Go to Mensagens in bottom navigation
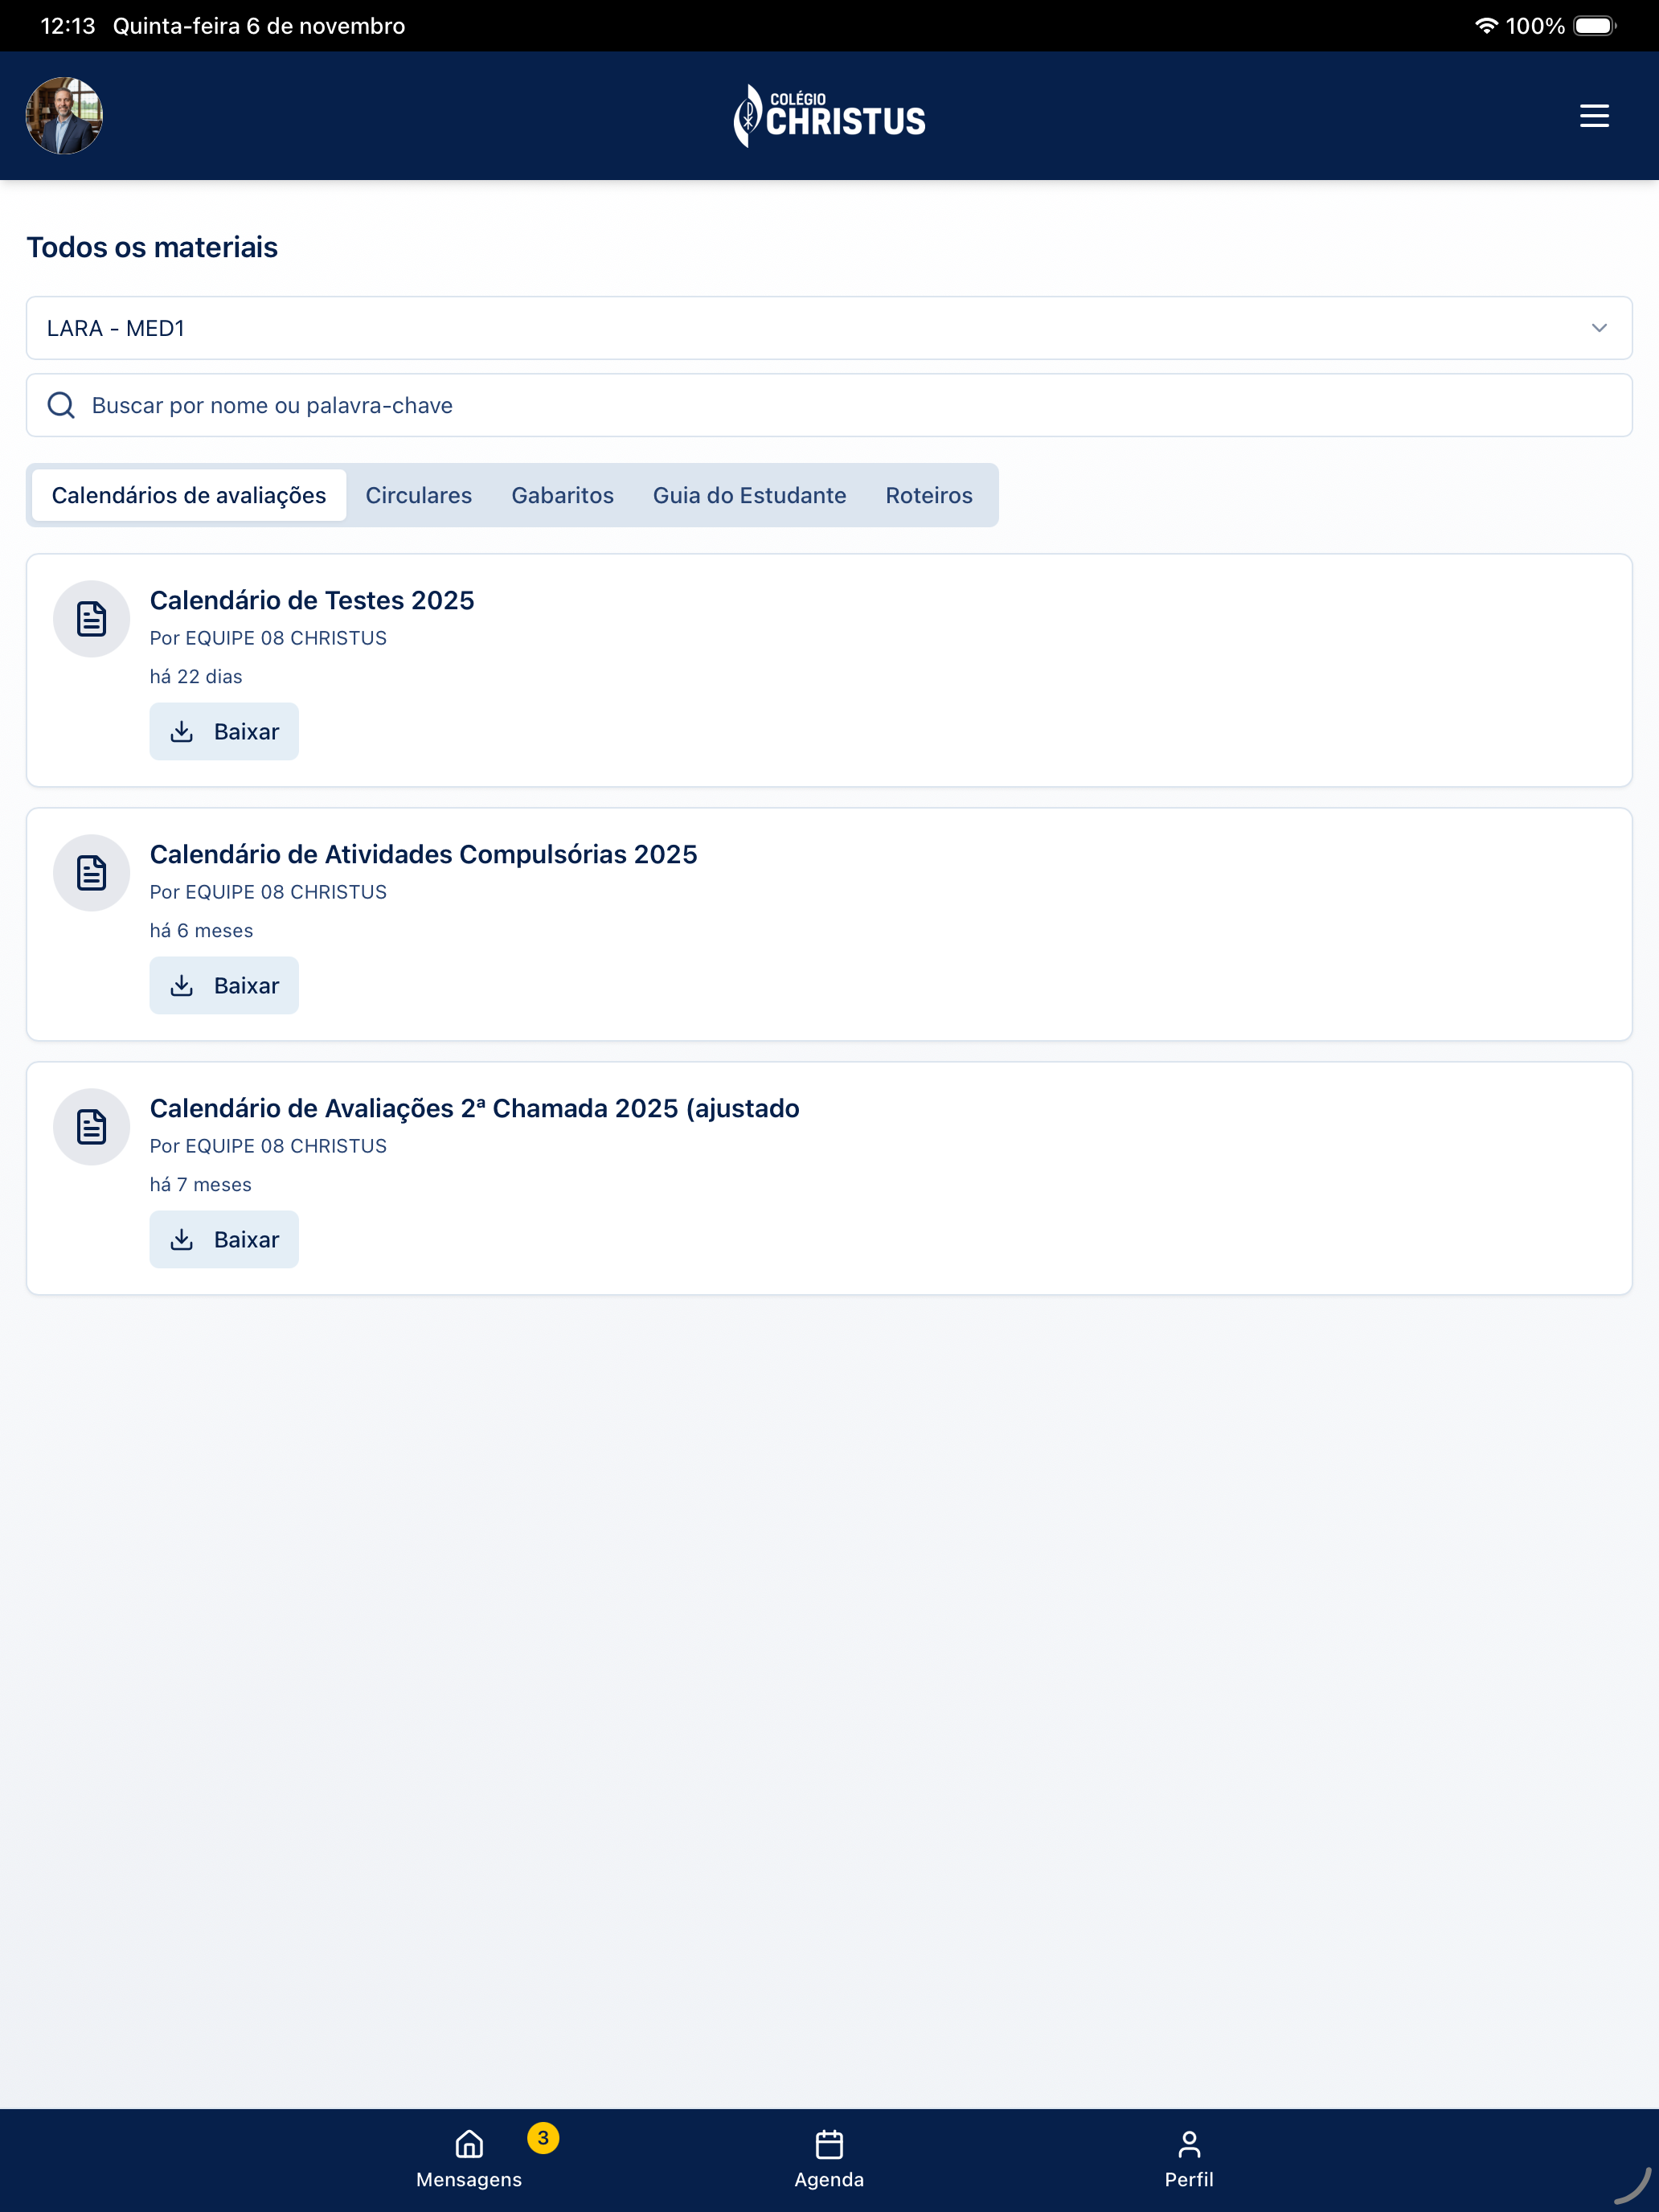 pyautogui.click(x=469, y=2160)
